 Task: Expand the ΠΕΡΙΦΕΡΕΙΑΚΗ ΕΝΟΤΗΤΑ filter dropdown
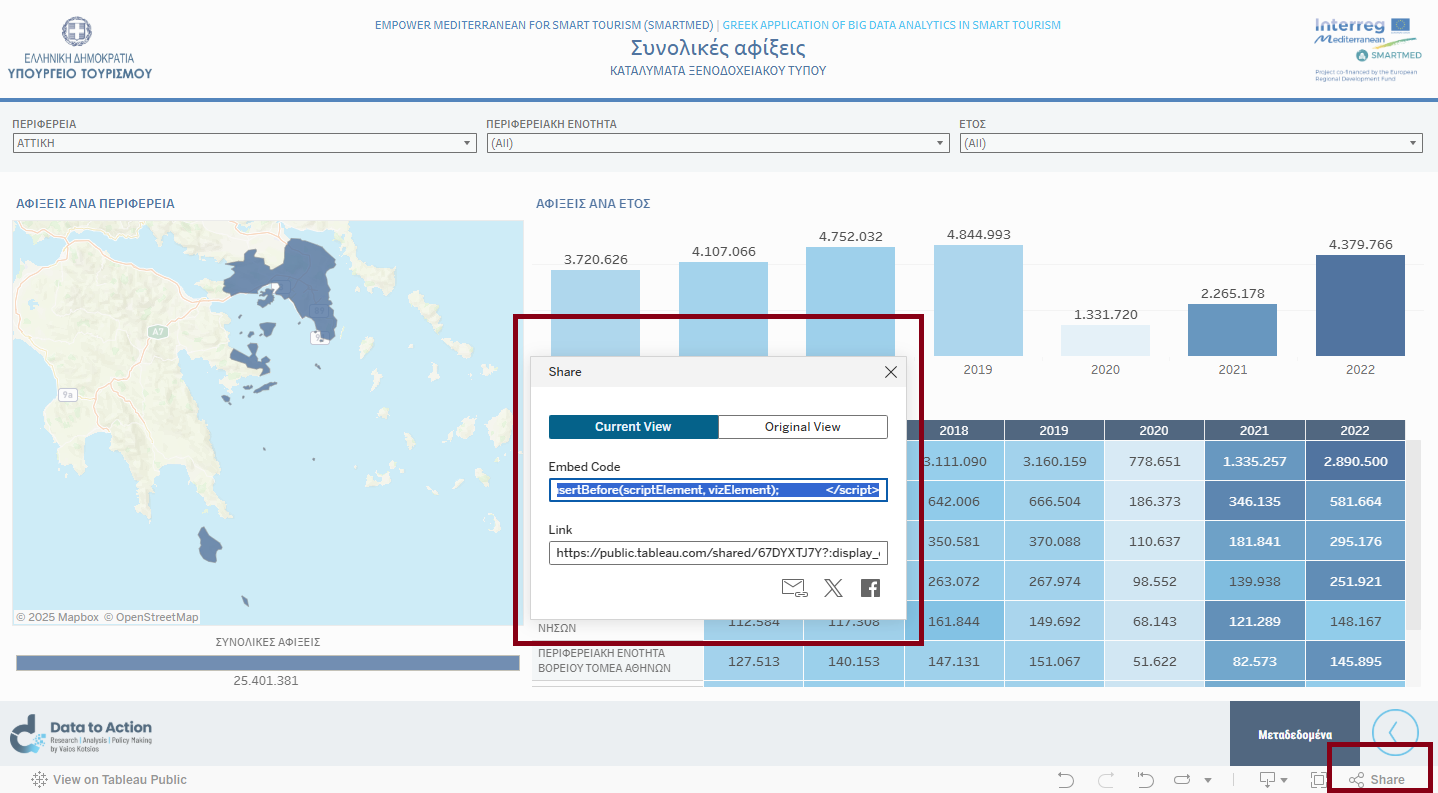click(717, 143)
